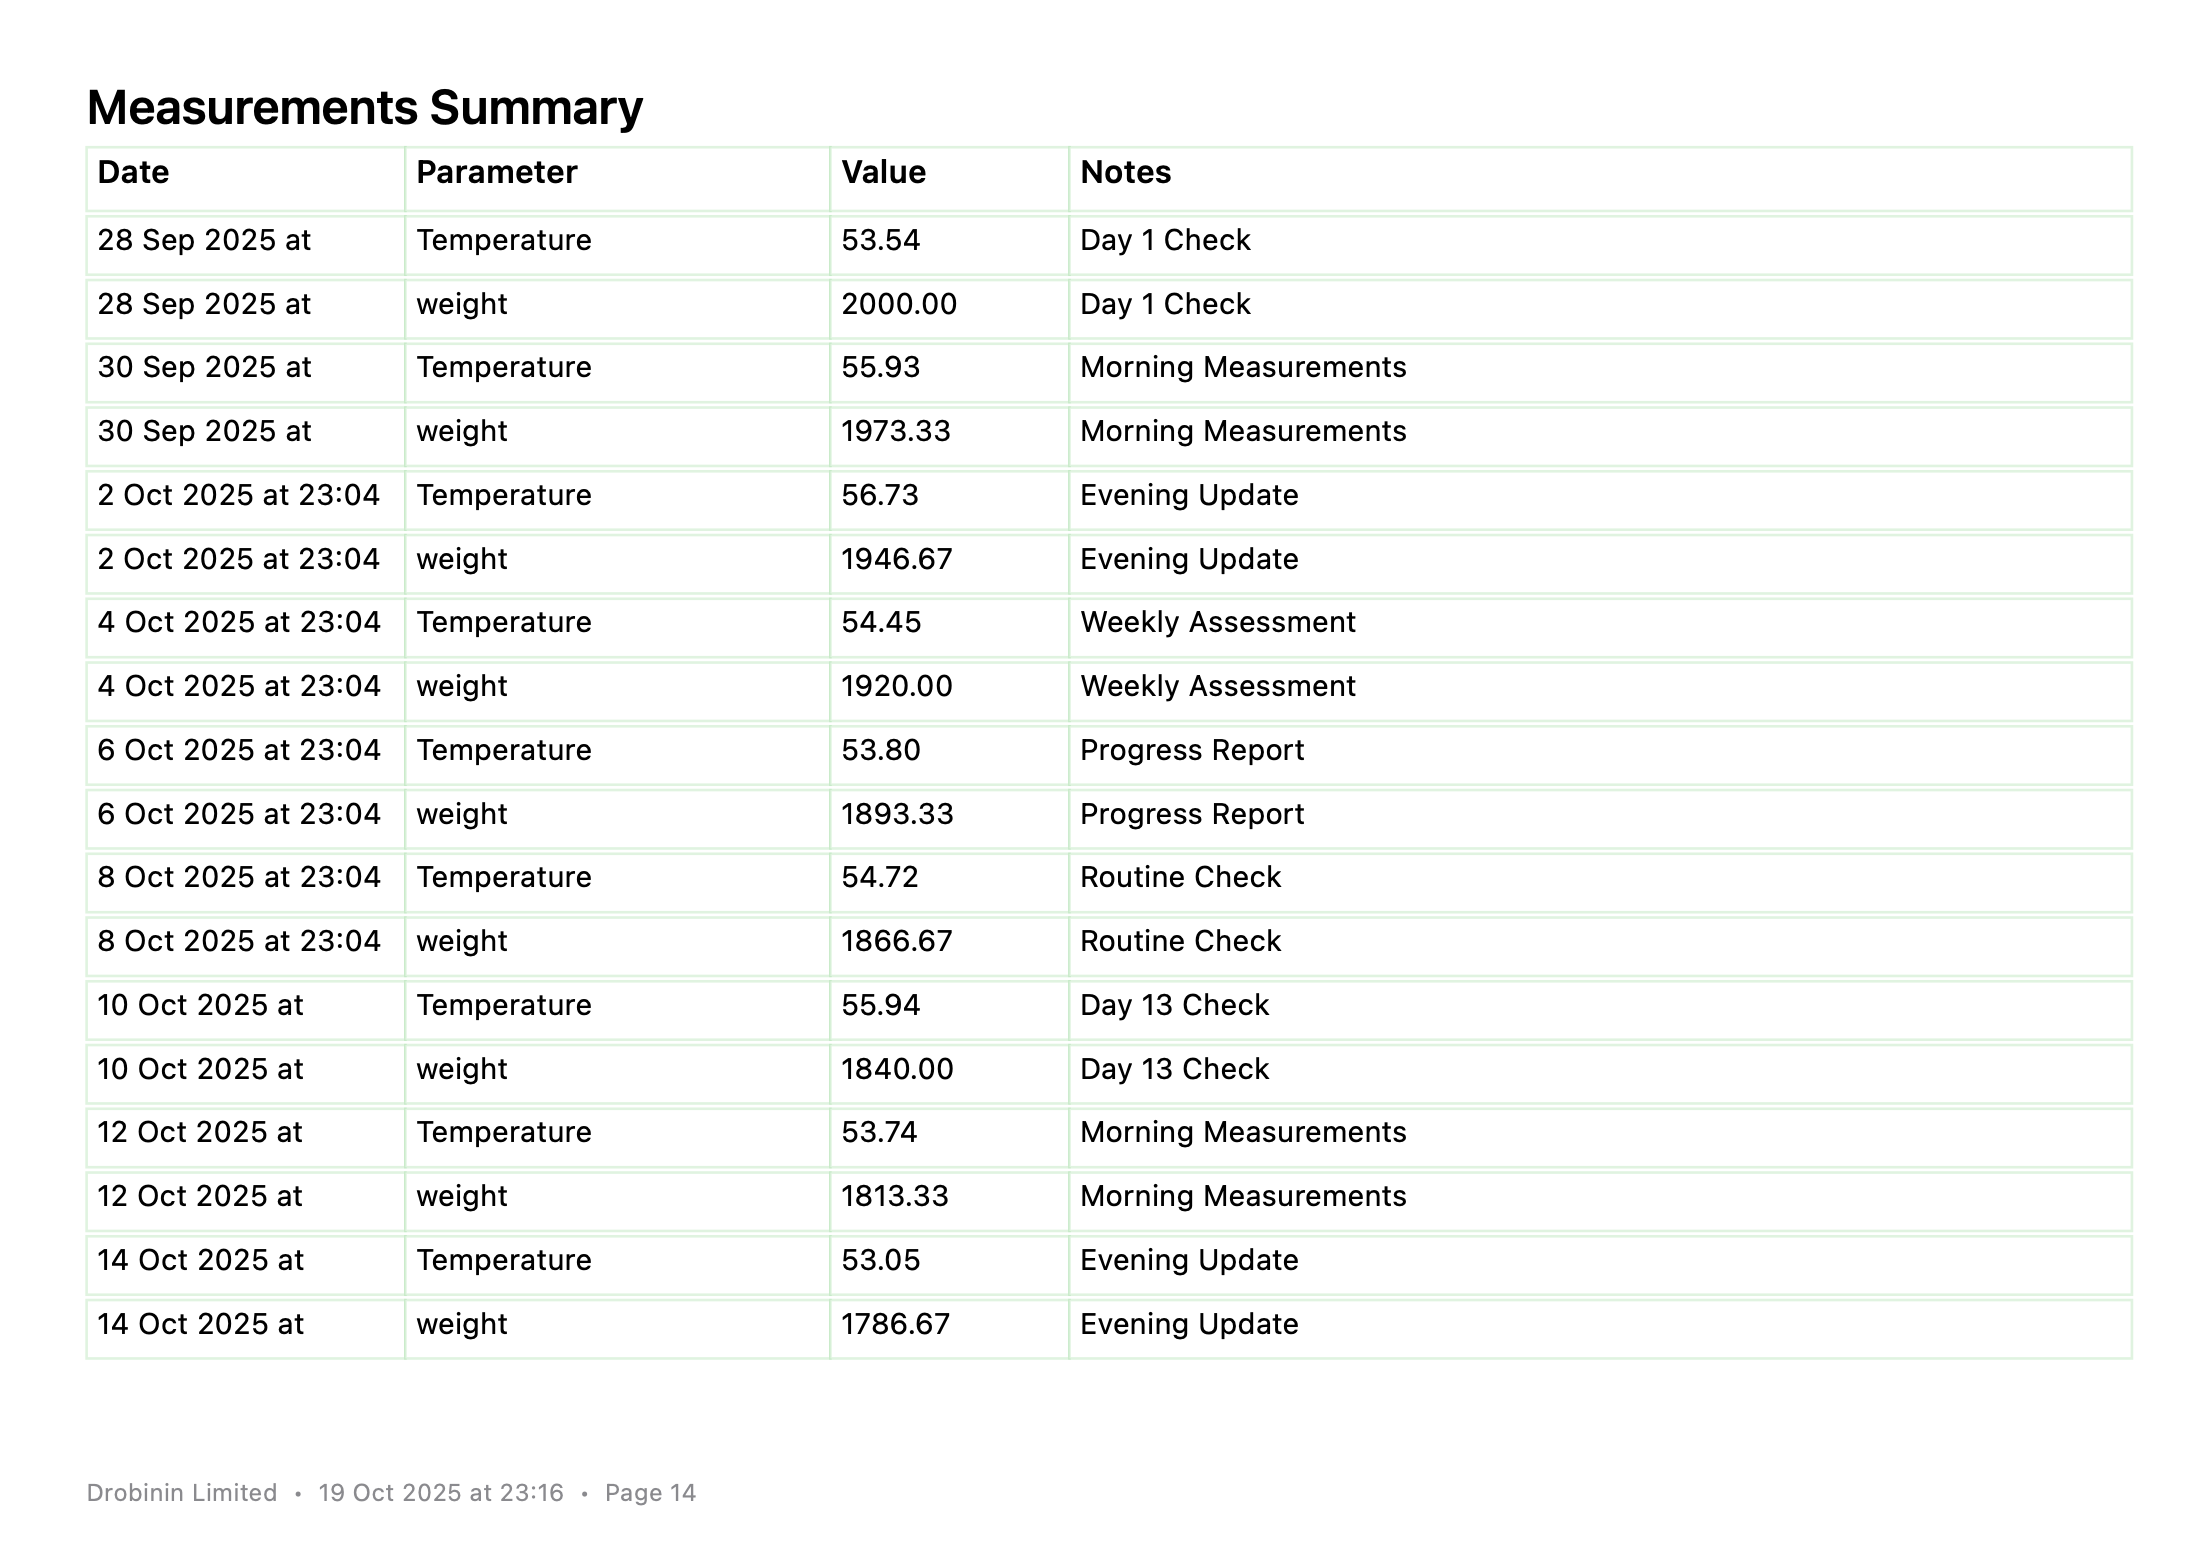Click the Notes column header

coord(1125,173)
